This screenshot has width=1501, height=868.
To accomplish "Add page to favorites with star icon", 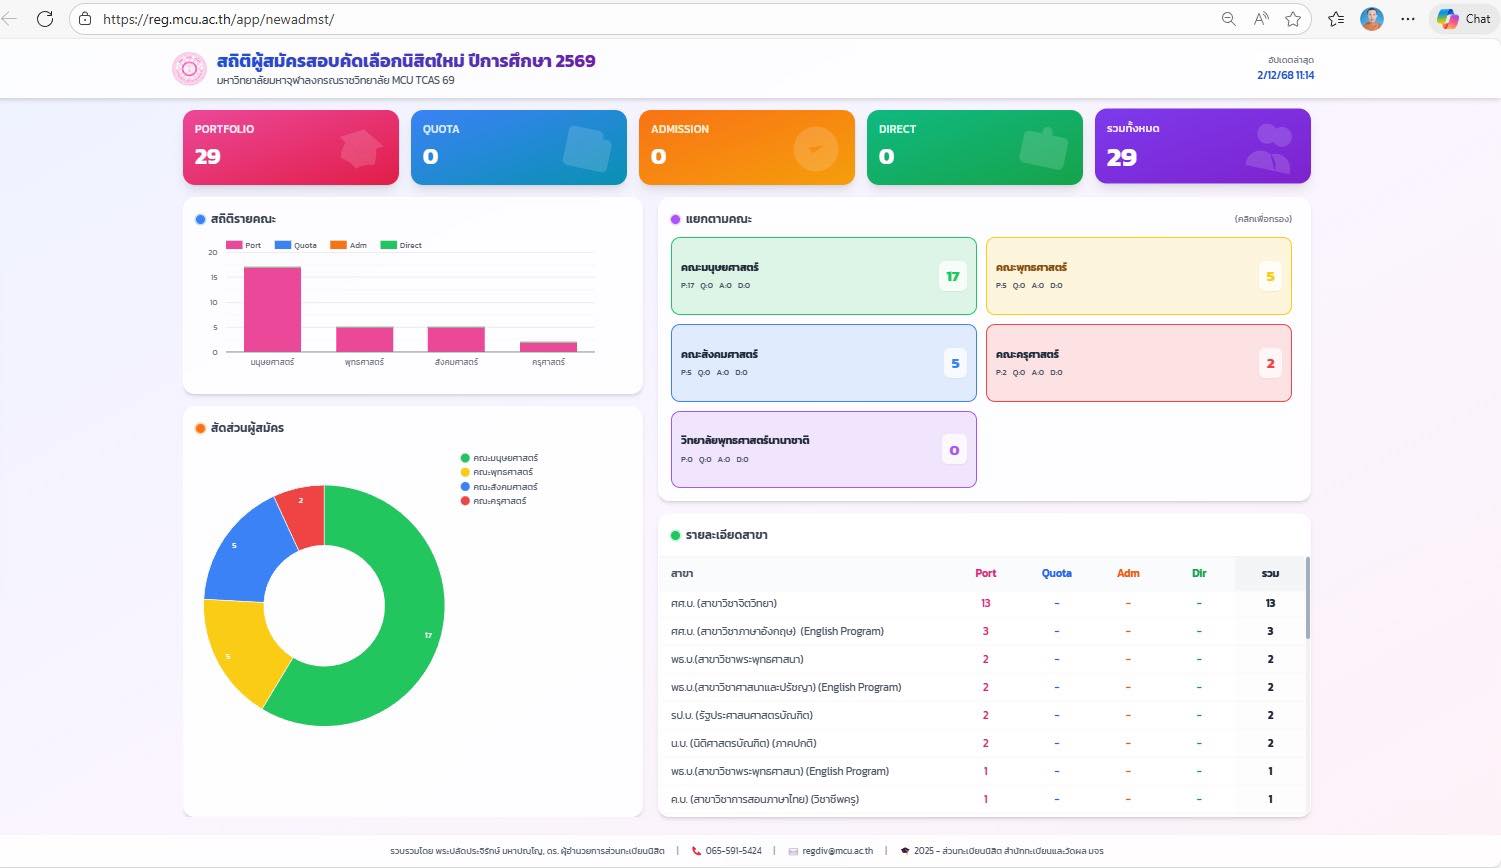I will click(1293, 19).
